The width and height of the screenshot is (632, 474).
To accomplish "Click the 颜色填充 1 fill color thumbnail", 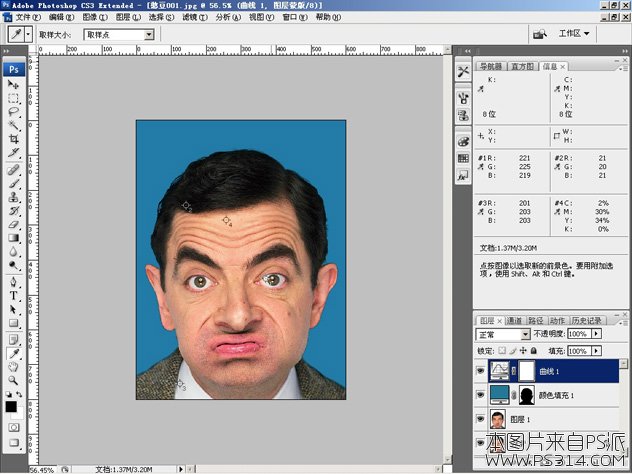I will click(x=499, y=395).
